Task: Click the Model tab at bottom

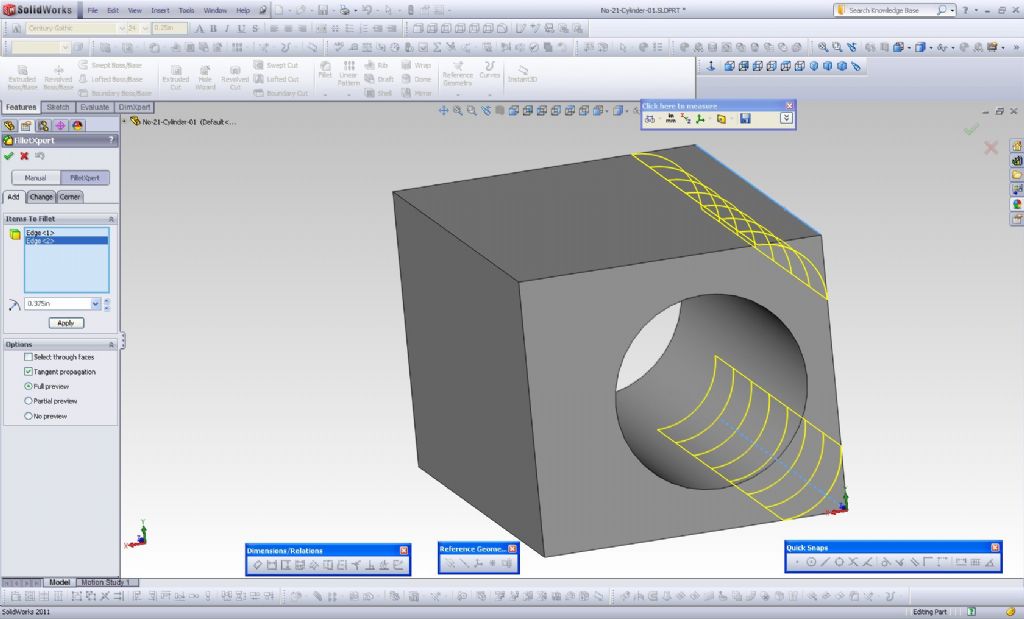Action: (59, 582)
